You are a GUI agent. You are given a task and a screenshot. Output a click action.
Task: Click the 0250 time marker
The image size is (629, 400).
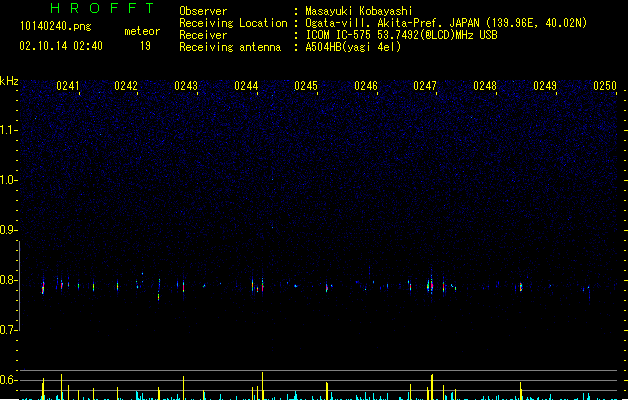click(x=605, y=86)
